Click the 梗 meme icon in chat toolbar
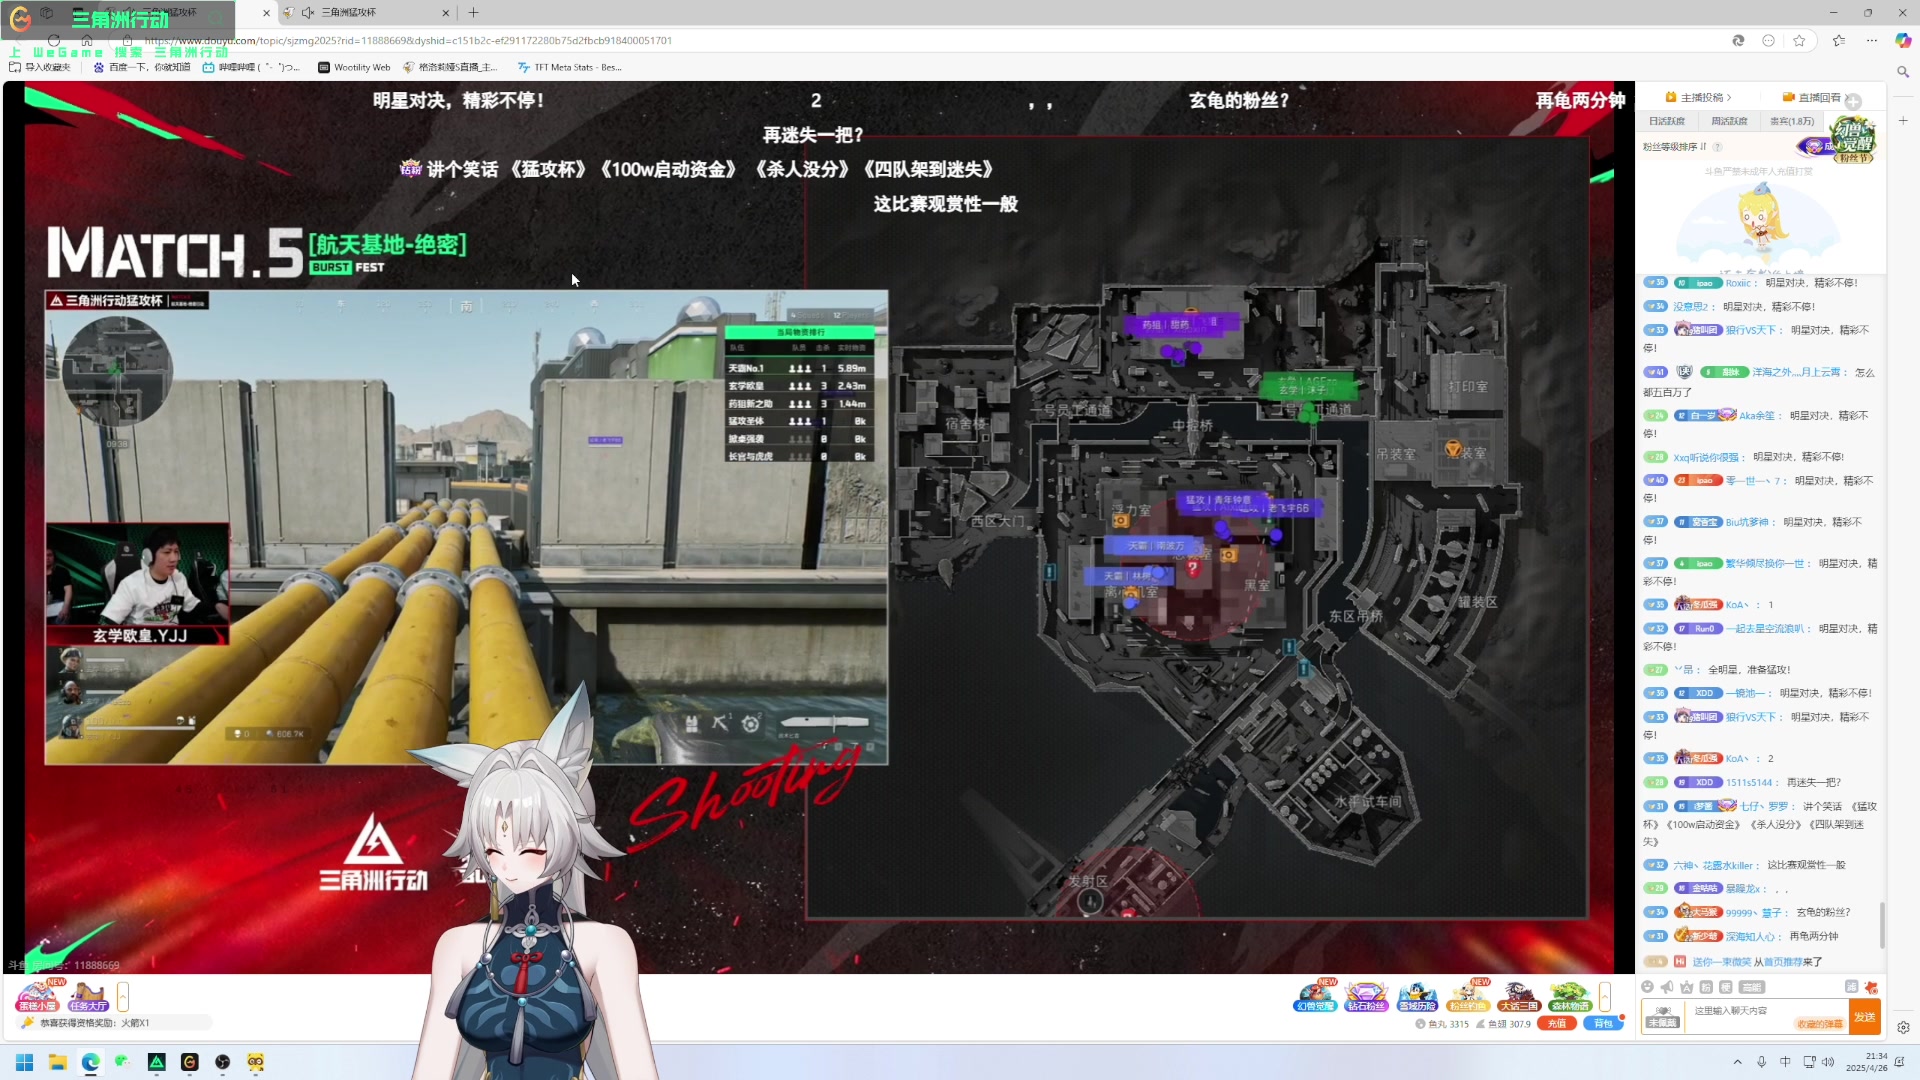1920x1080 pixels. click(x=1725, y=987)
